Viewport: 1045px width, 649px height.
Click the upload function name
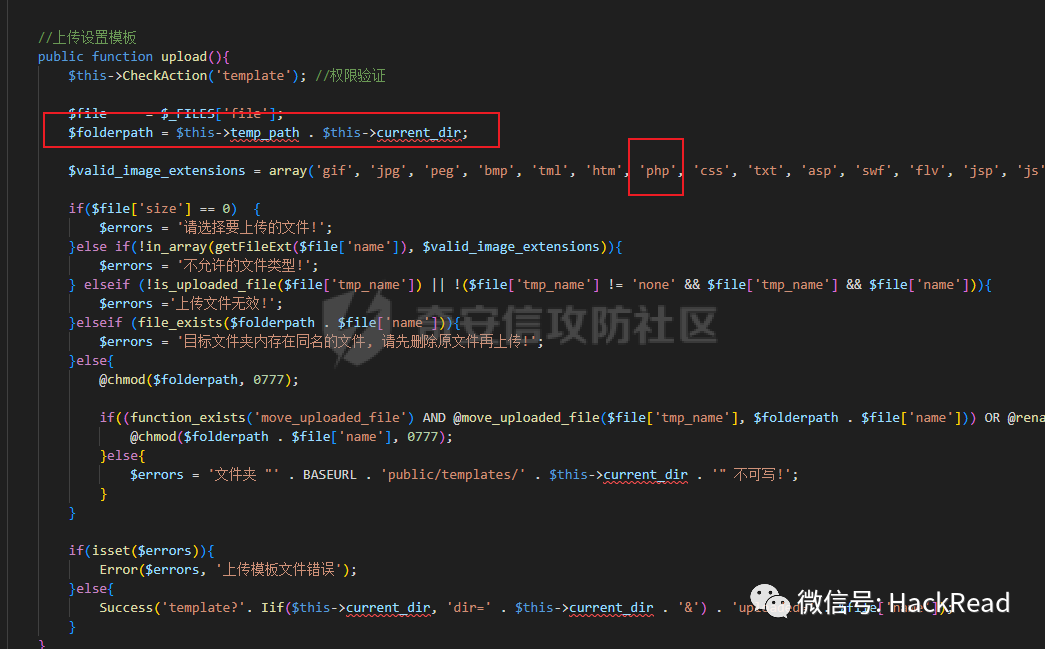184,57
